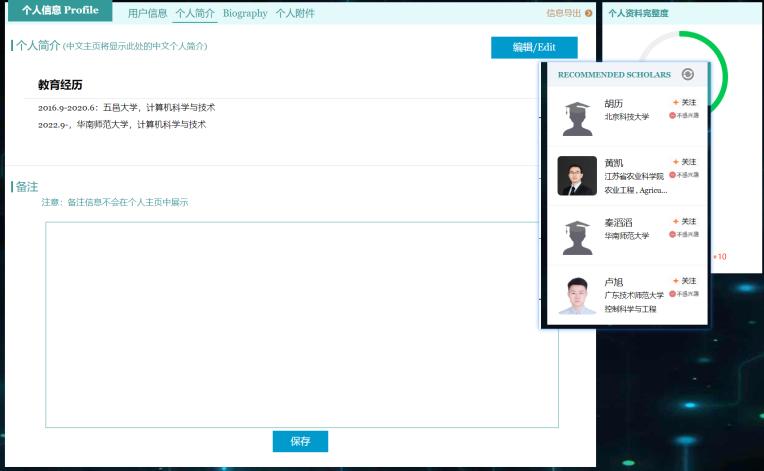Select the 个人简介 tab
This screenshot has height=471, width=764.
click(x=195, y=14)
